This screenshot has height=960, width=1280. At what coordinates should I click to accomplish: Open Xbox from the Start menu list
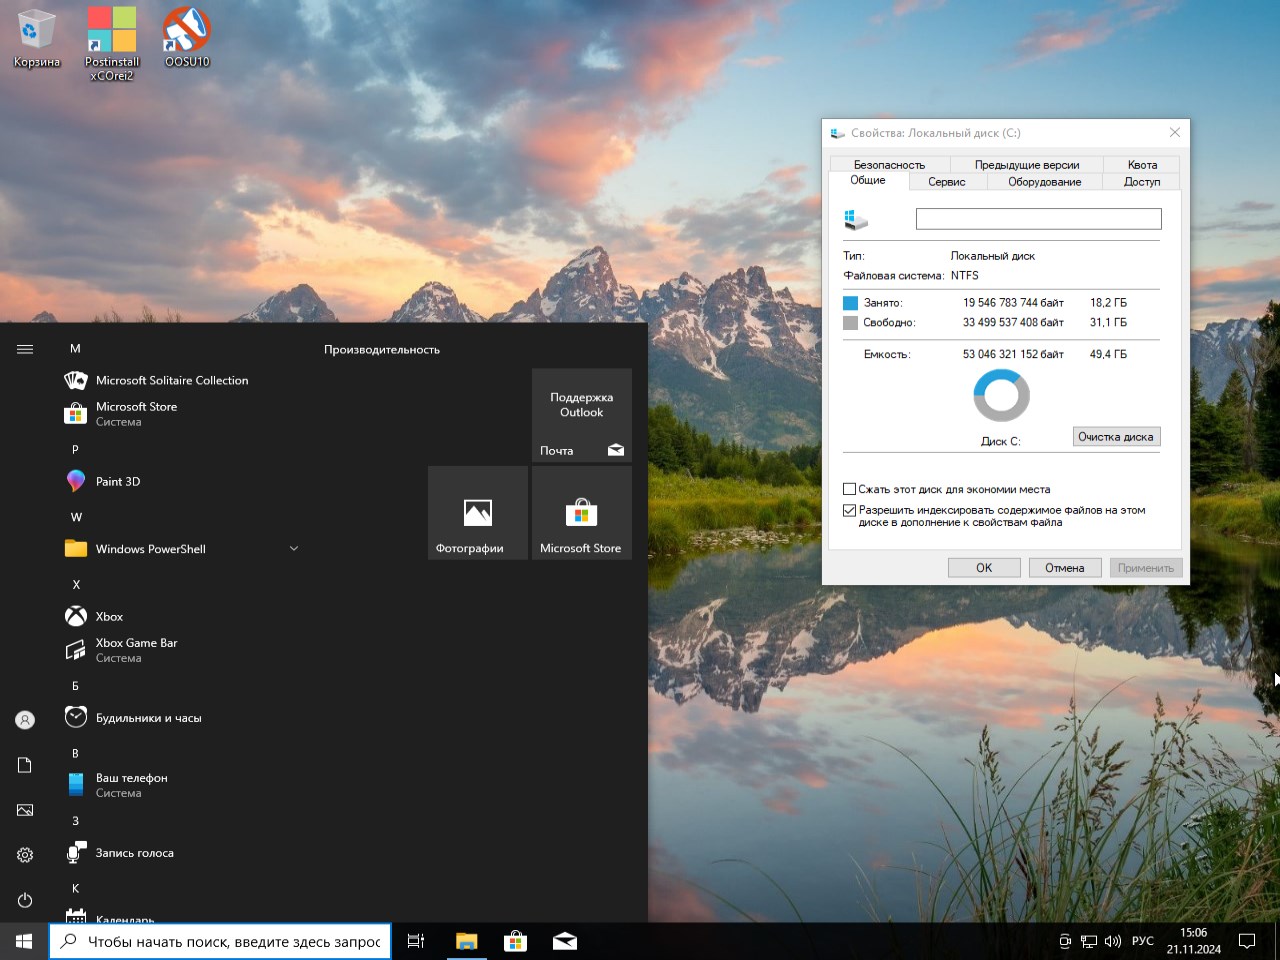click(x=109, y=616)
